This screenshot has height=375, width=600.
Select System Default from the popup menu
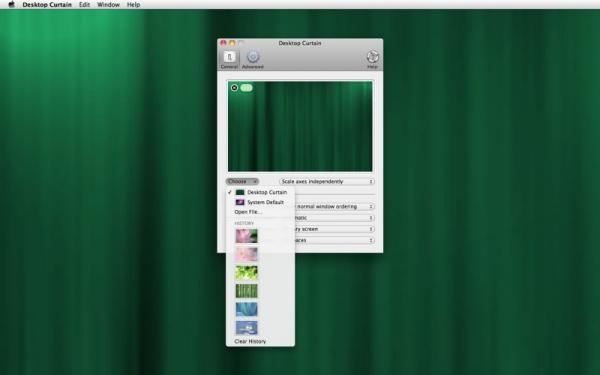(260, 202)
